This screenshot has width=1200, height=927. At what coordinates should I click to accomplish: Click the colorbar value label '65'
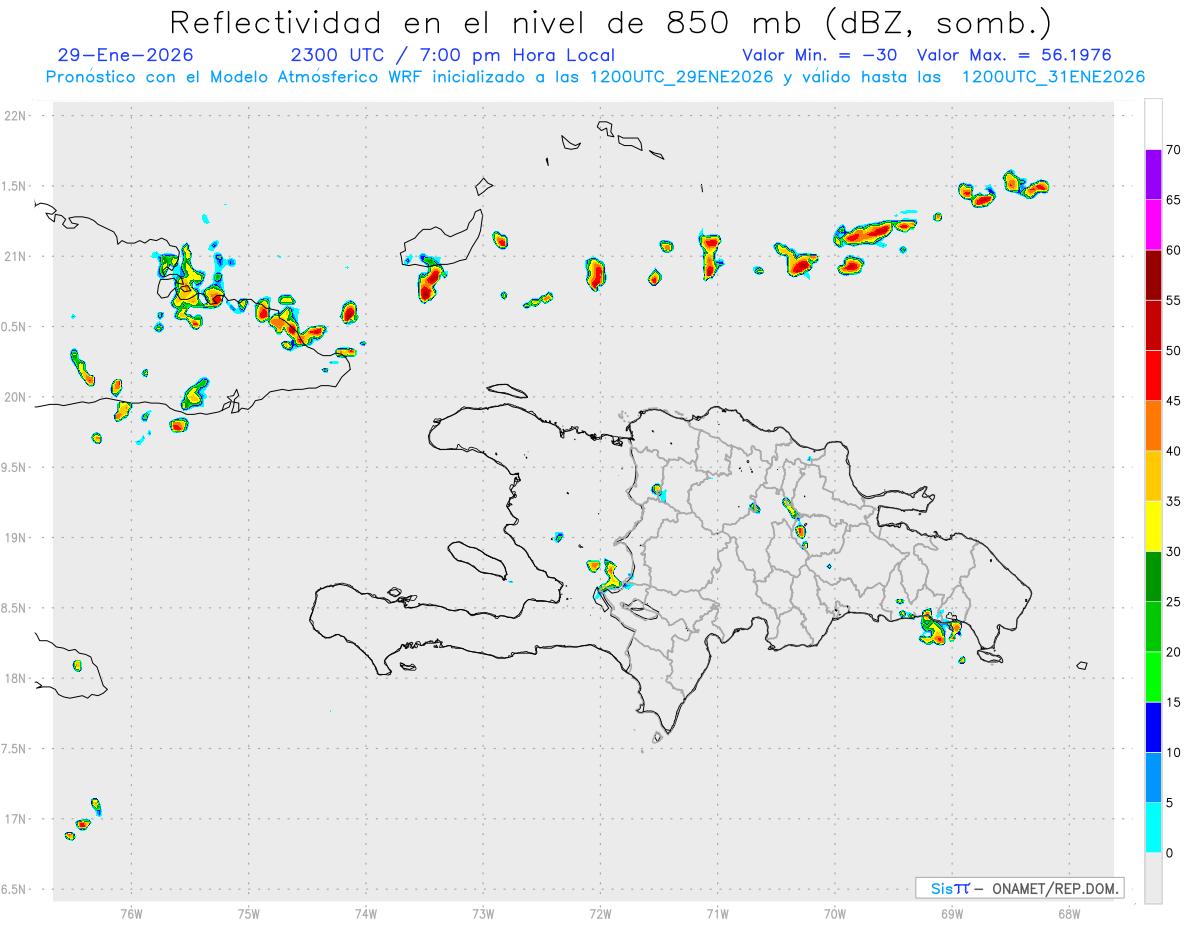(x=1172, y=200)
